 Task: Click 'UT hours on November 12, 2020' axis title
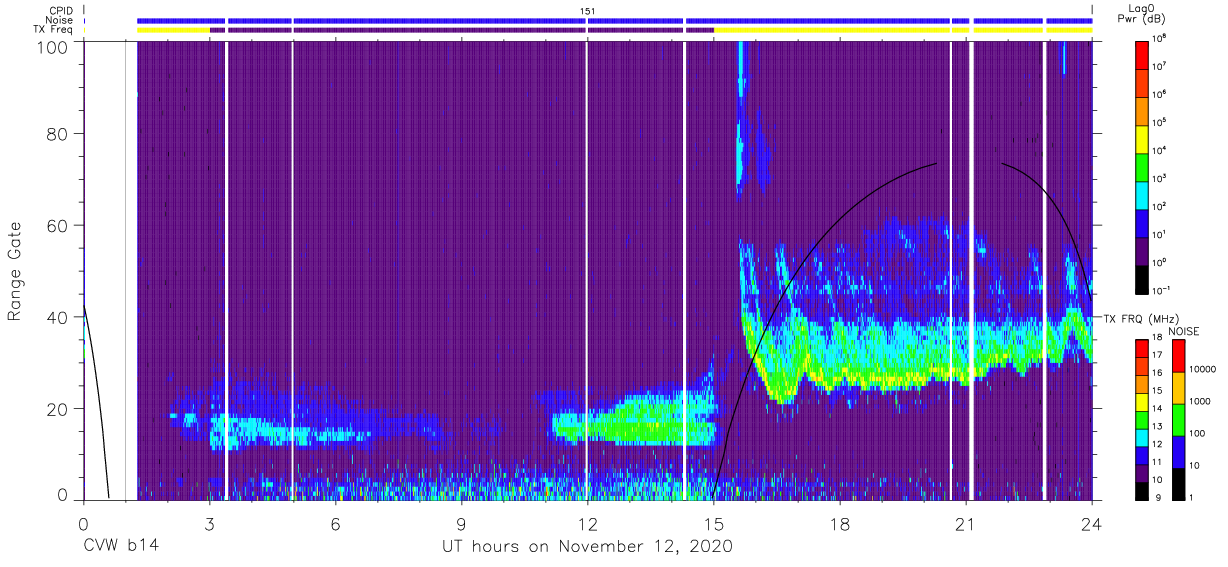[x=588, y=547]
